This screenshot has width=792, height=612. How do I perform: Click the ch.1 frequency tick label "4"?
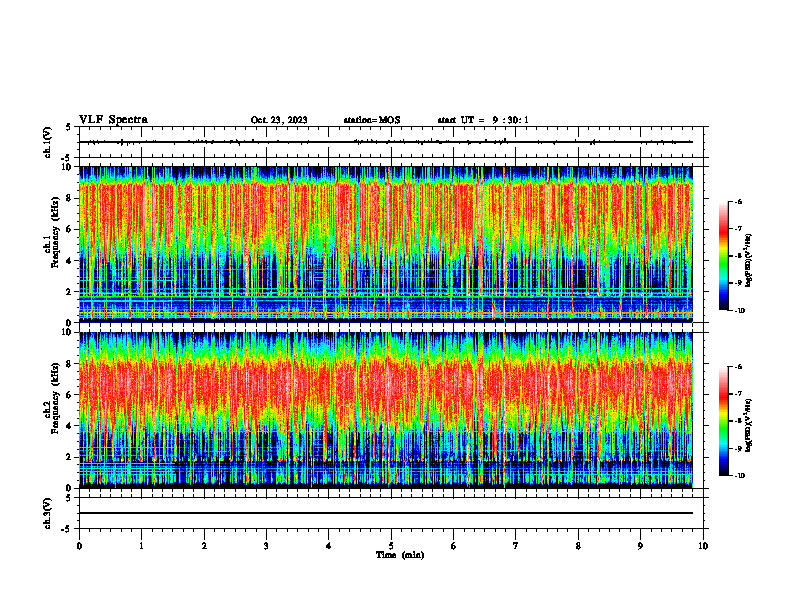(70, 261)
